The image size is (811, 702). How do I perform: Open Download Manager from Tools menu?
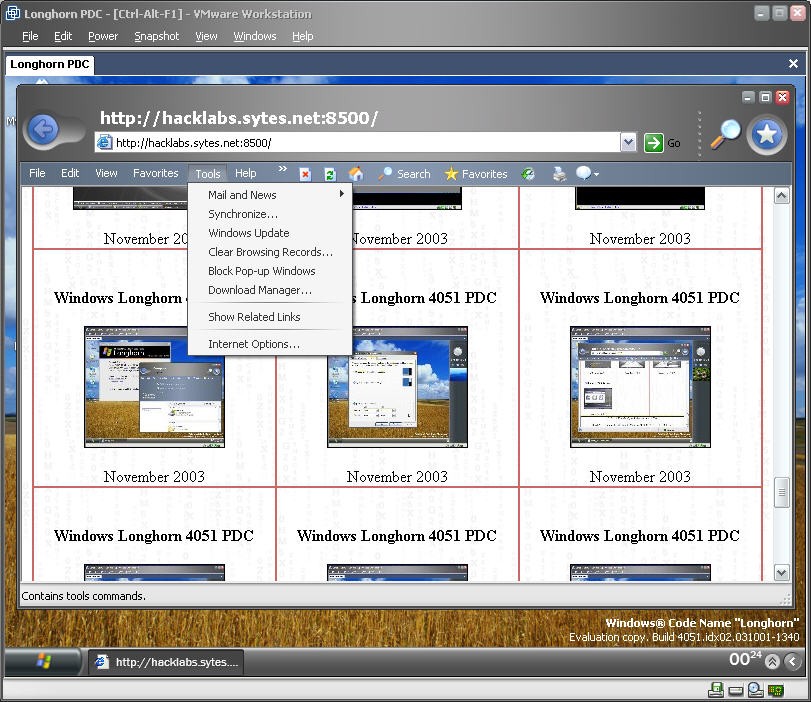(x=259, y=290)
